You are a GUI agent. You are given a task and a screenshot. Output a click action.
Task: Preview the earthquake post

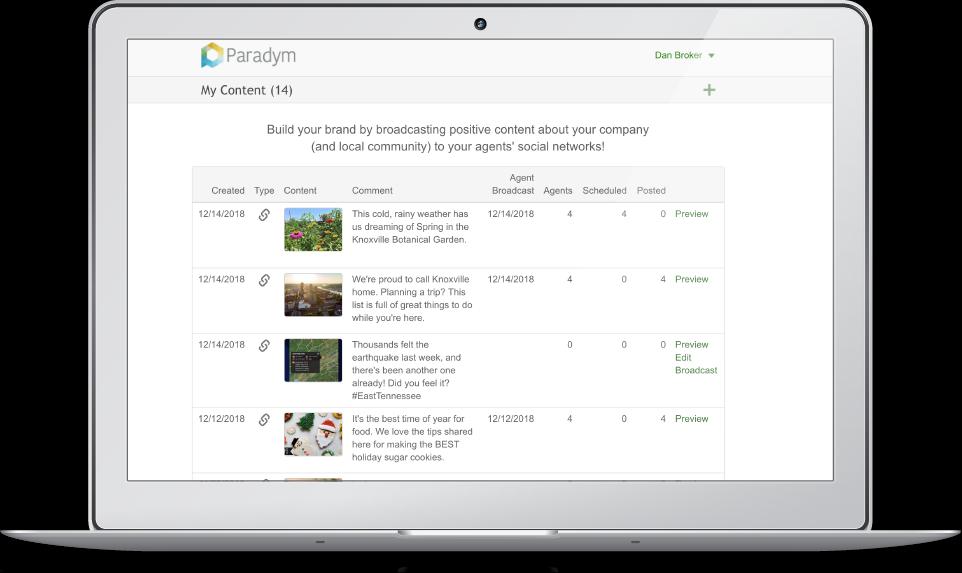coord(691,344)
